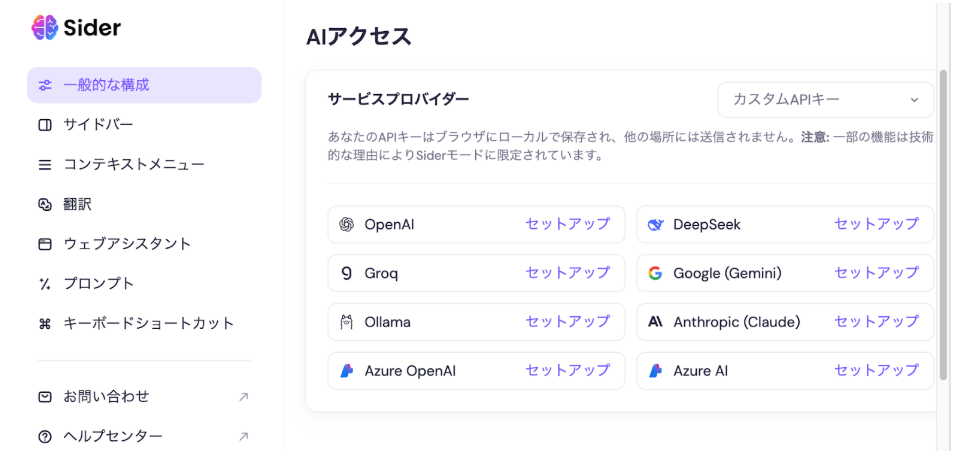The image size is (970, 468).
Task: Click the Ollama llama icon
Action: pos(347,322)
